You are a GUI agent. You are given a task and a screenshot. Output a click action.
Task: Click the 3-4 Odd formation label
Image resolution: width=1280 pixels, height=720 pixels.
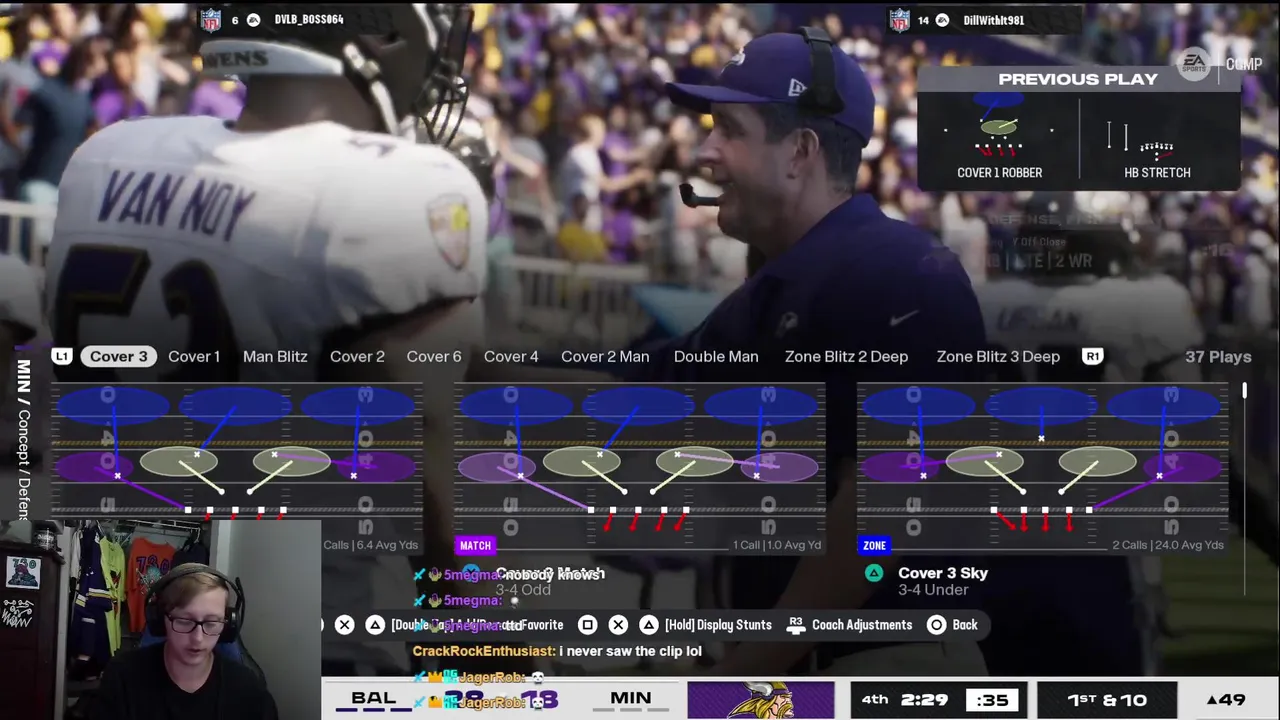click(523, 590)
